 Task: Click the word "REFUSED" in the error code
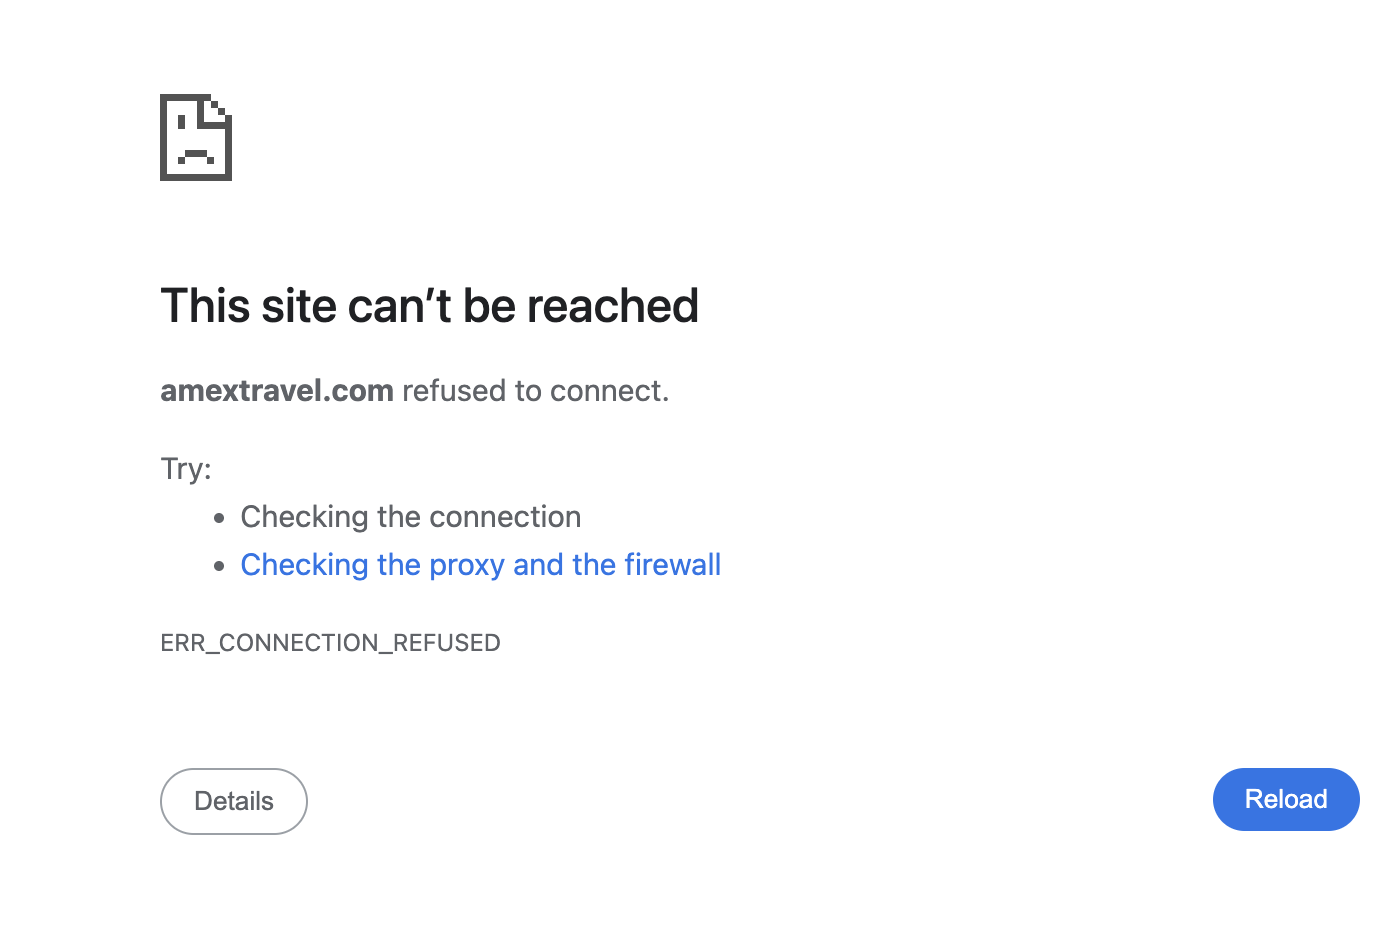[x=447, y=643]
